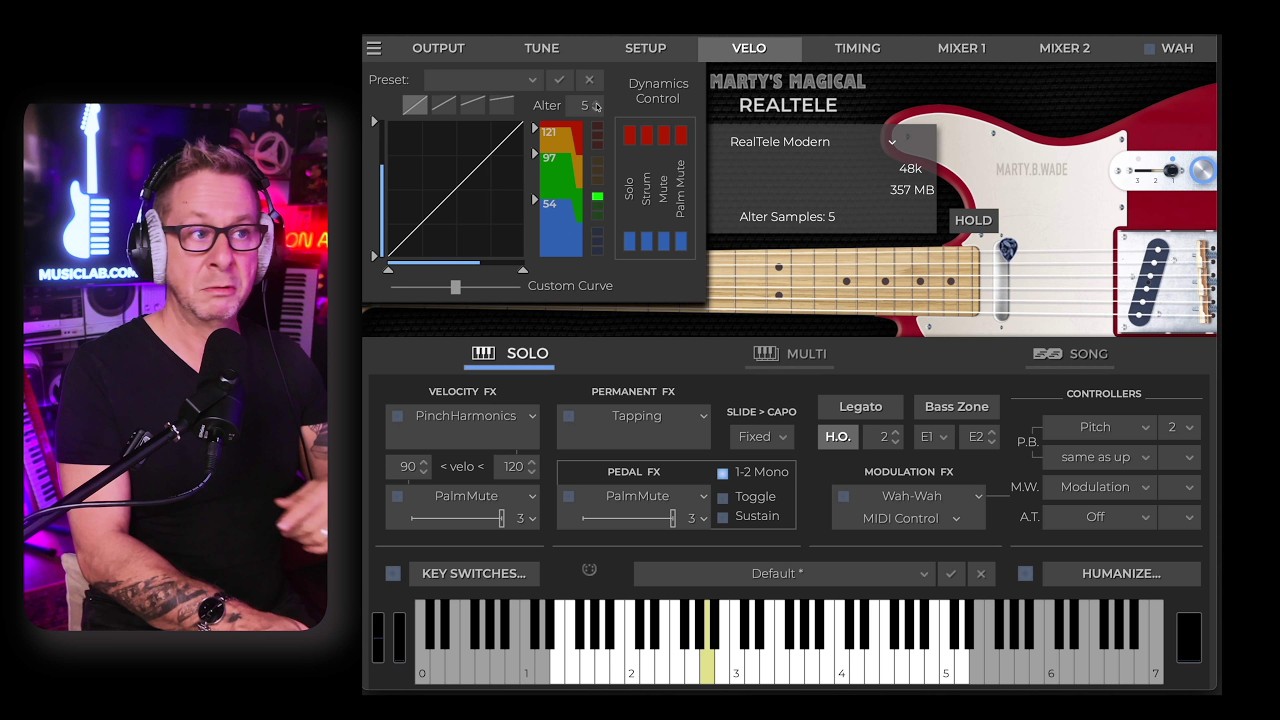Open the HUMANIZE... dialog
1280x720 pixels.
tap(1121, 574)
